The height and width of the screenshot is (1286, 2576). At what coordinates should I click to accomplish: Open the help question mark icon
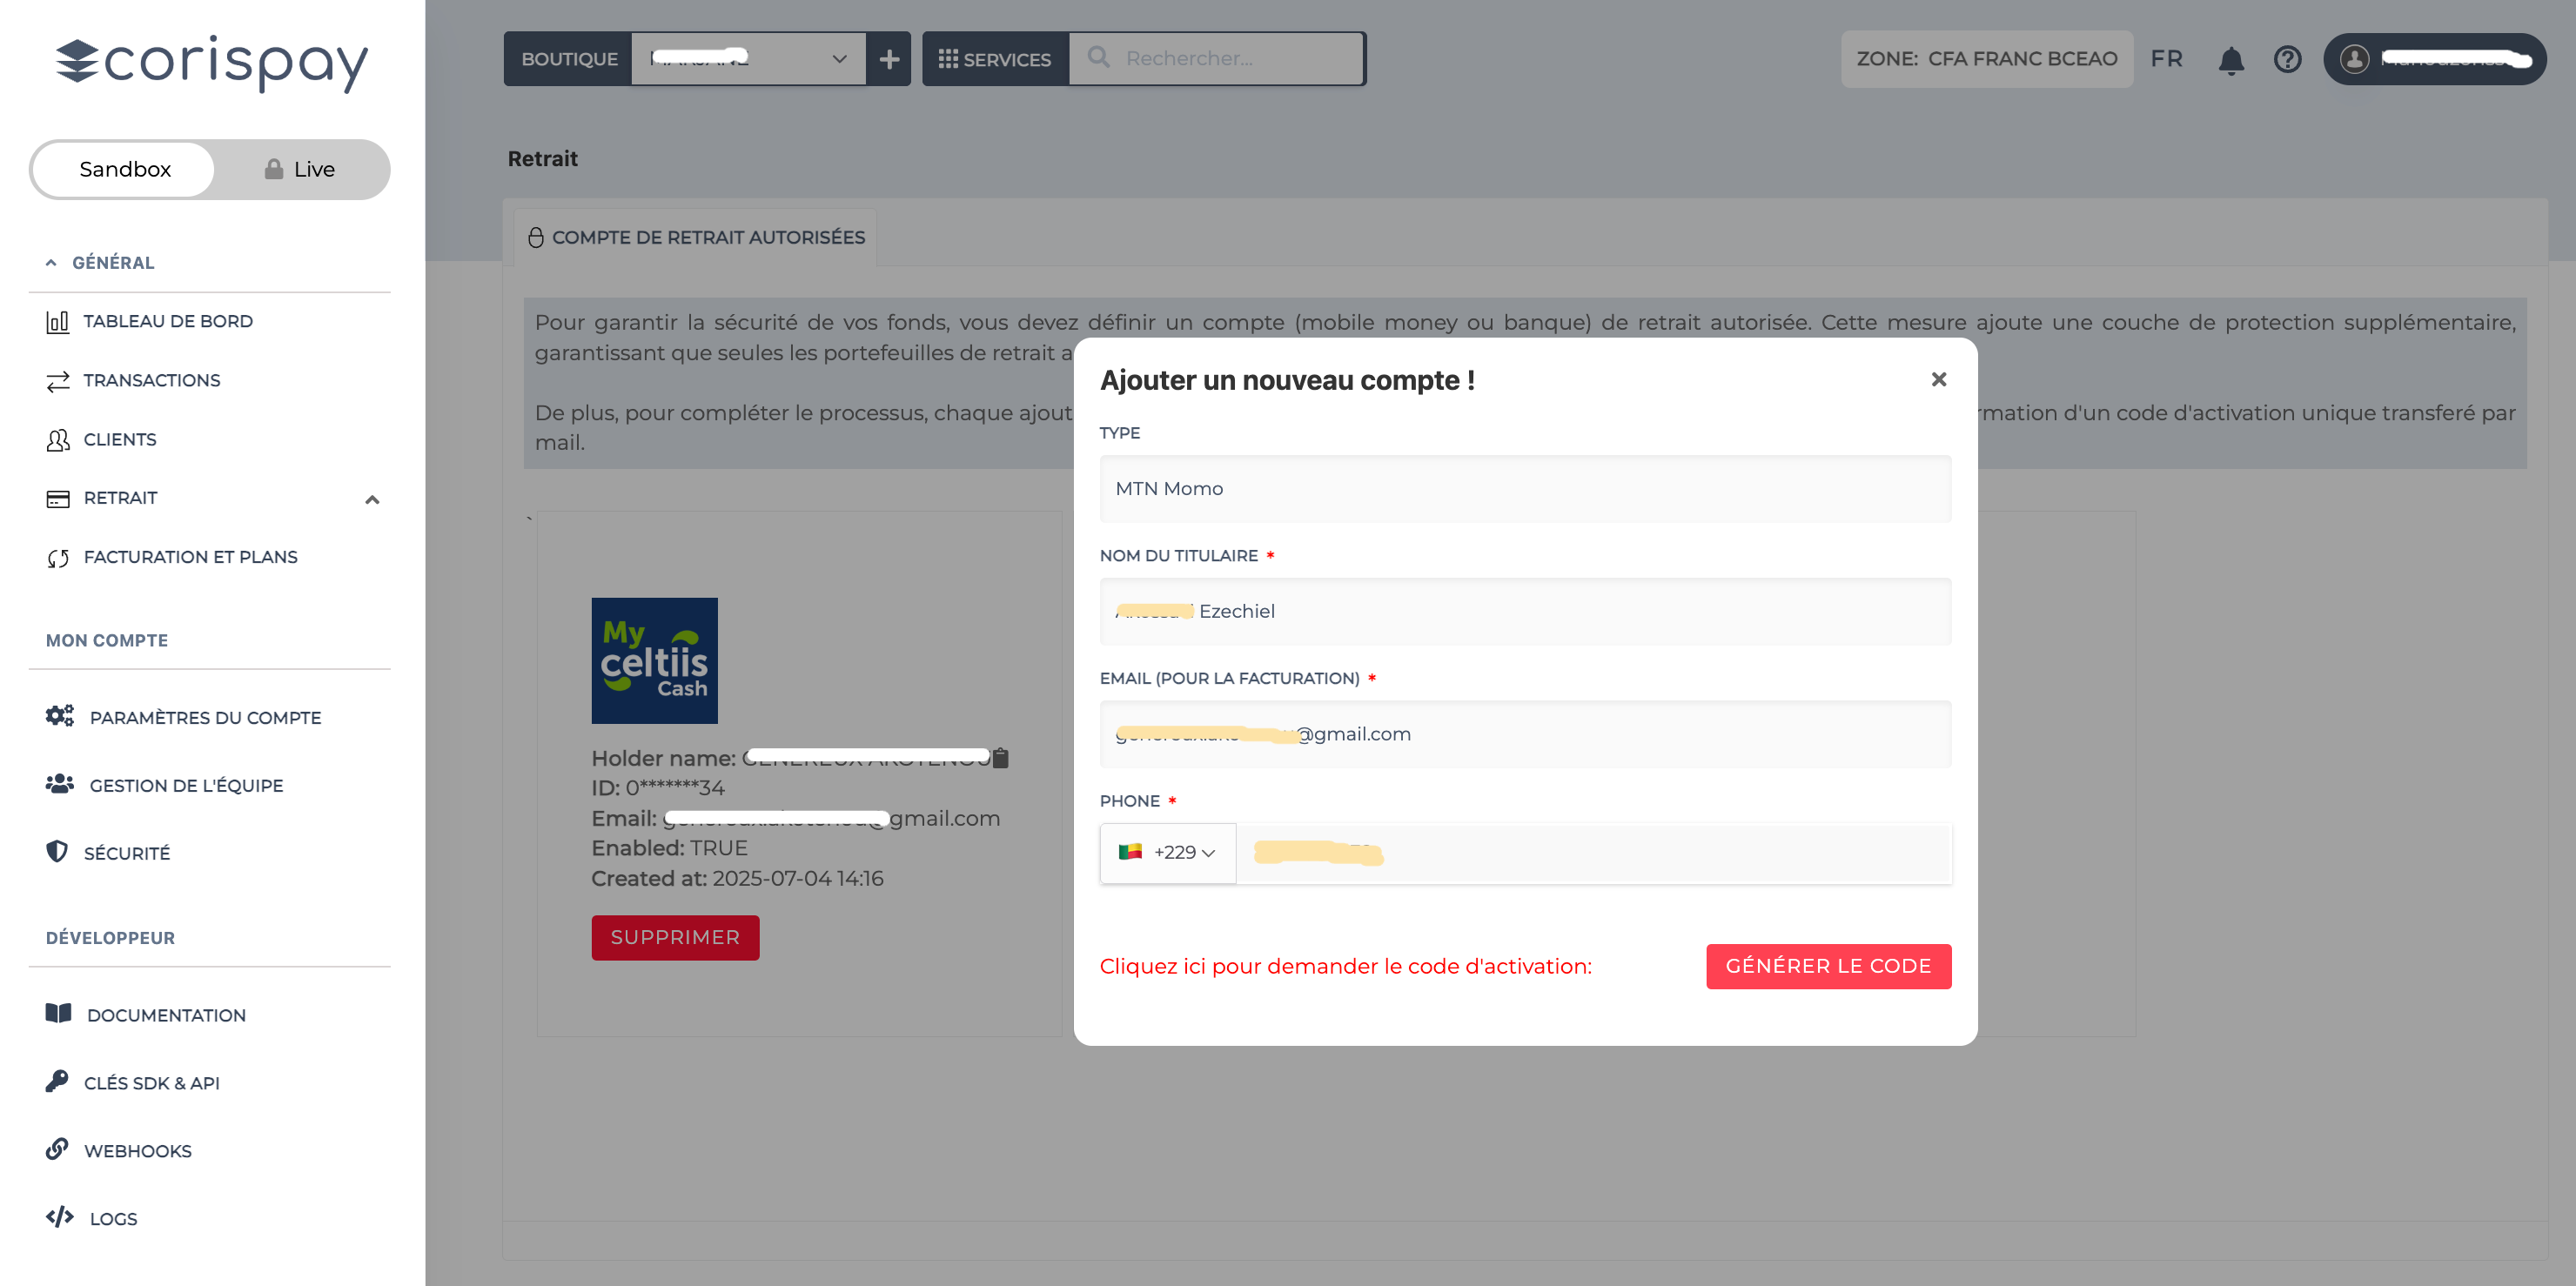2287,60
